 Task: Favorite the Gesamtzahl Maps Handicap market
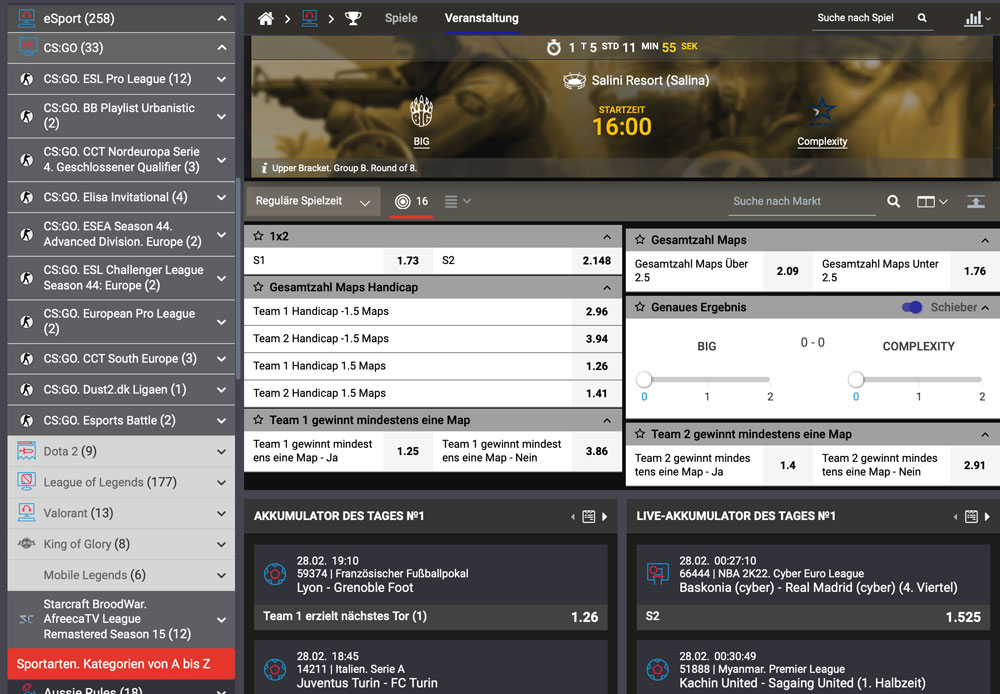tap(258, 287)
